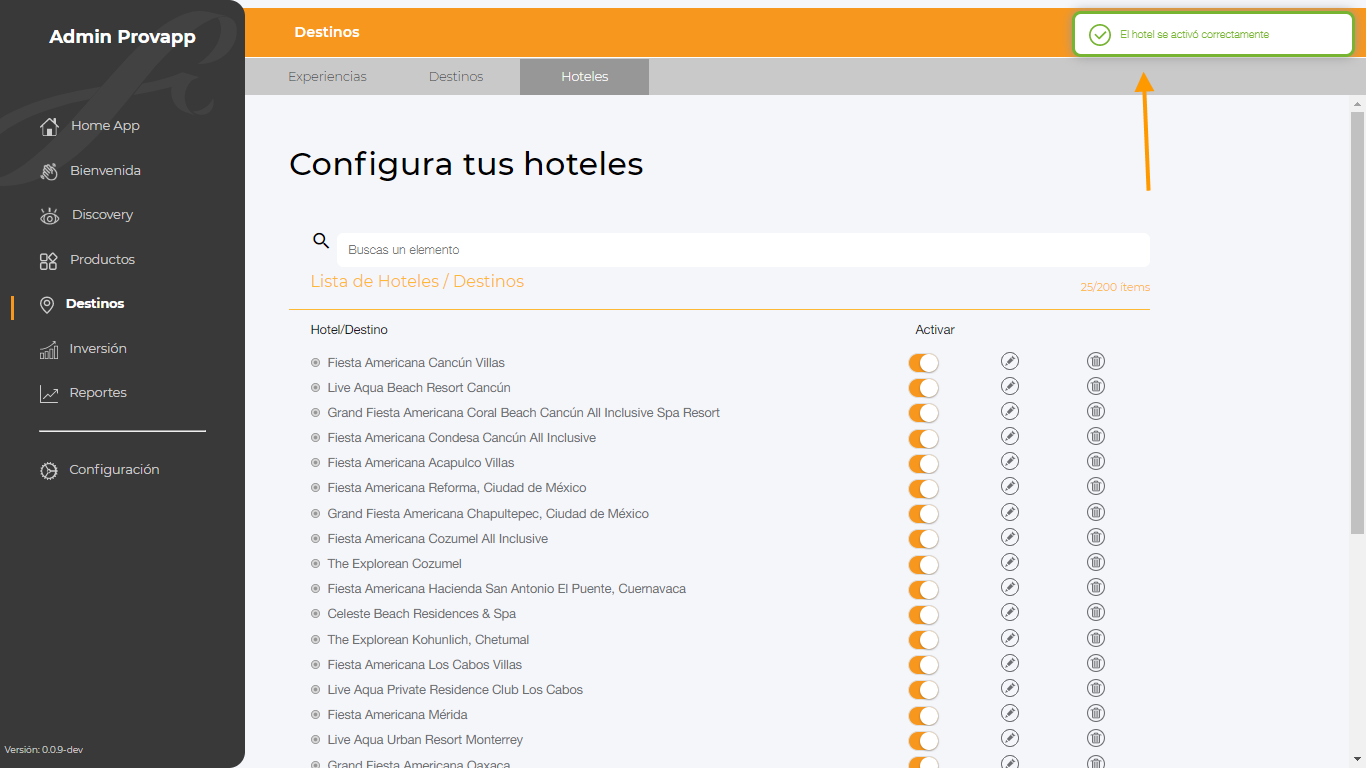Delete Fiesta Americana Mérida hotel
1366x768 pixels.
[1096, 713]
